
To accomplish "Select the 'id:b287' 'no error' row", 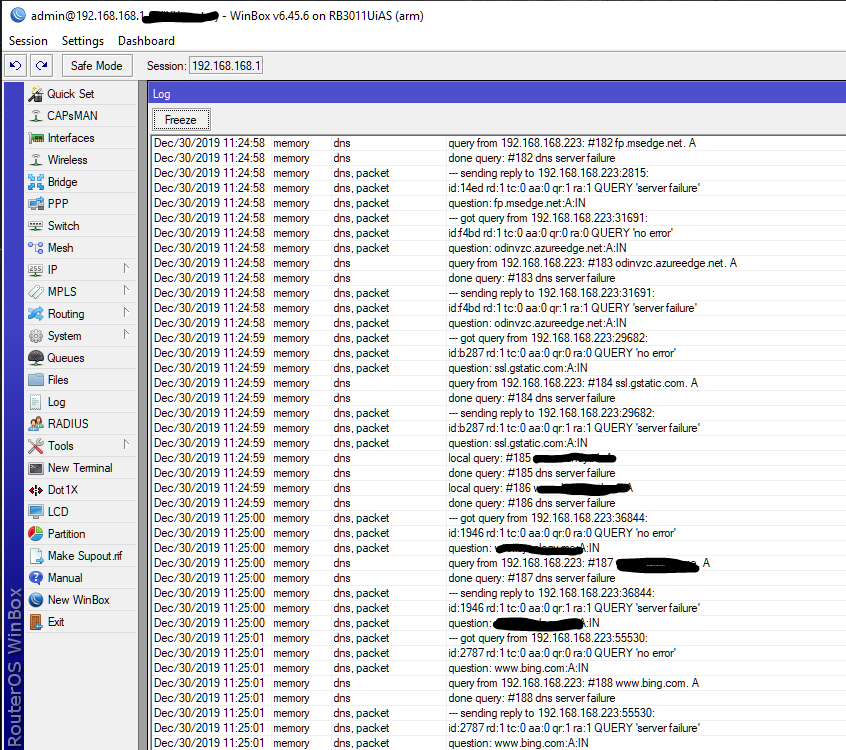I will pos(499,353).
